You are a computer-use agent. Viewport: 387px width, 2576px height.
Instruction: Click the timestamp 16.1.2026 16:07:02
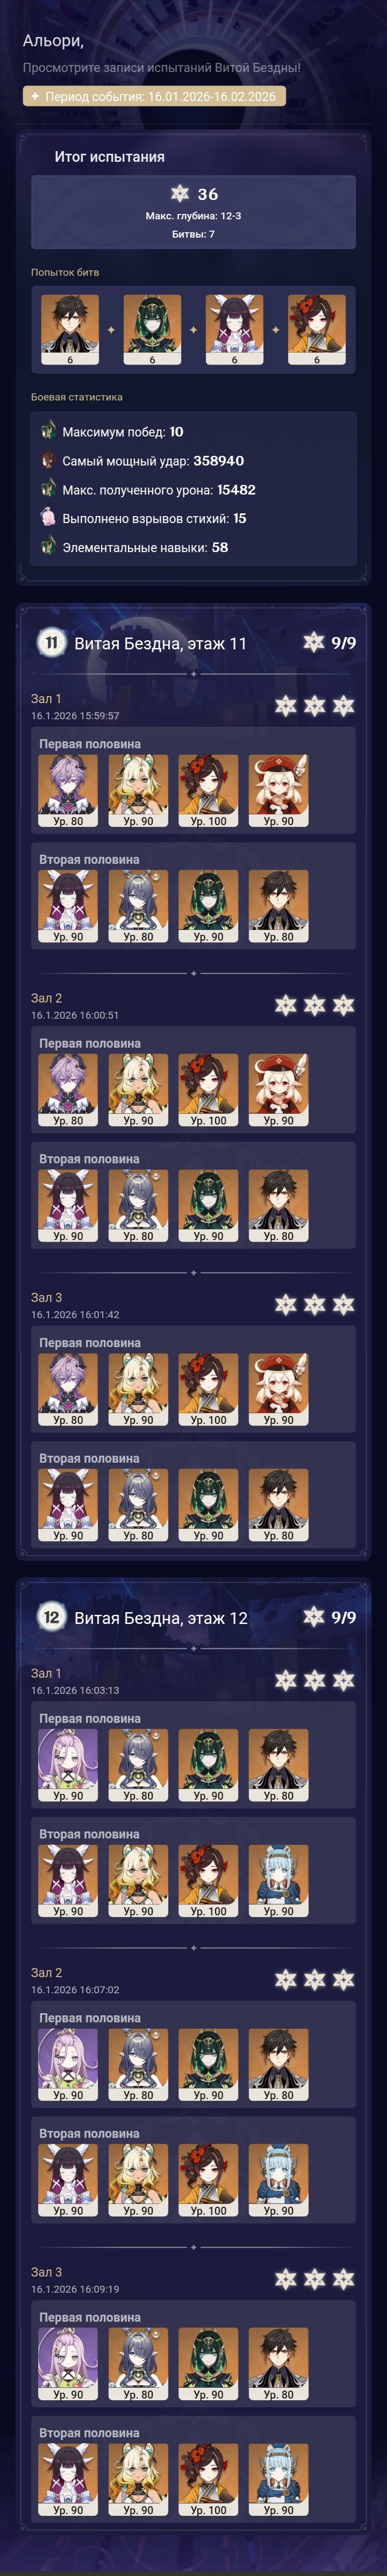coord(75,1989)
